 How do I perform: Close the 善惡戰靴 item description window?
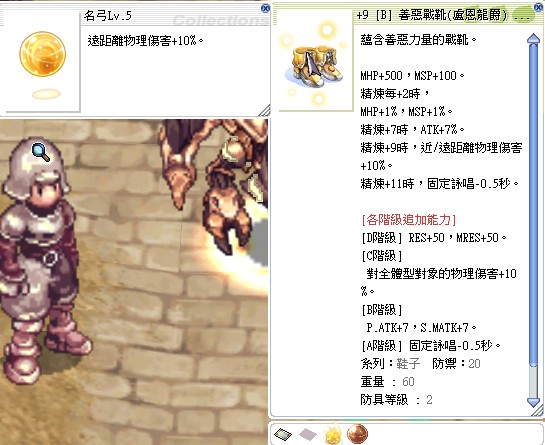coord(540,7)
